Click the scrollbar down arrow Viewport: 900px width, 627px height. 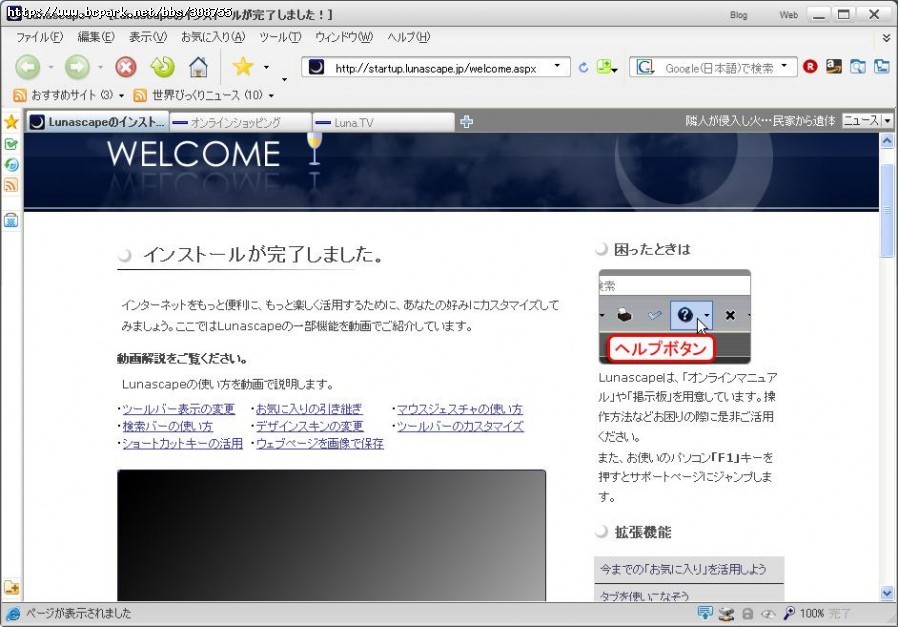pyautogui.click(x=887, y=593)
